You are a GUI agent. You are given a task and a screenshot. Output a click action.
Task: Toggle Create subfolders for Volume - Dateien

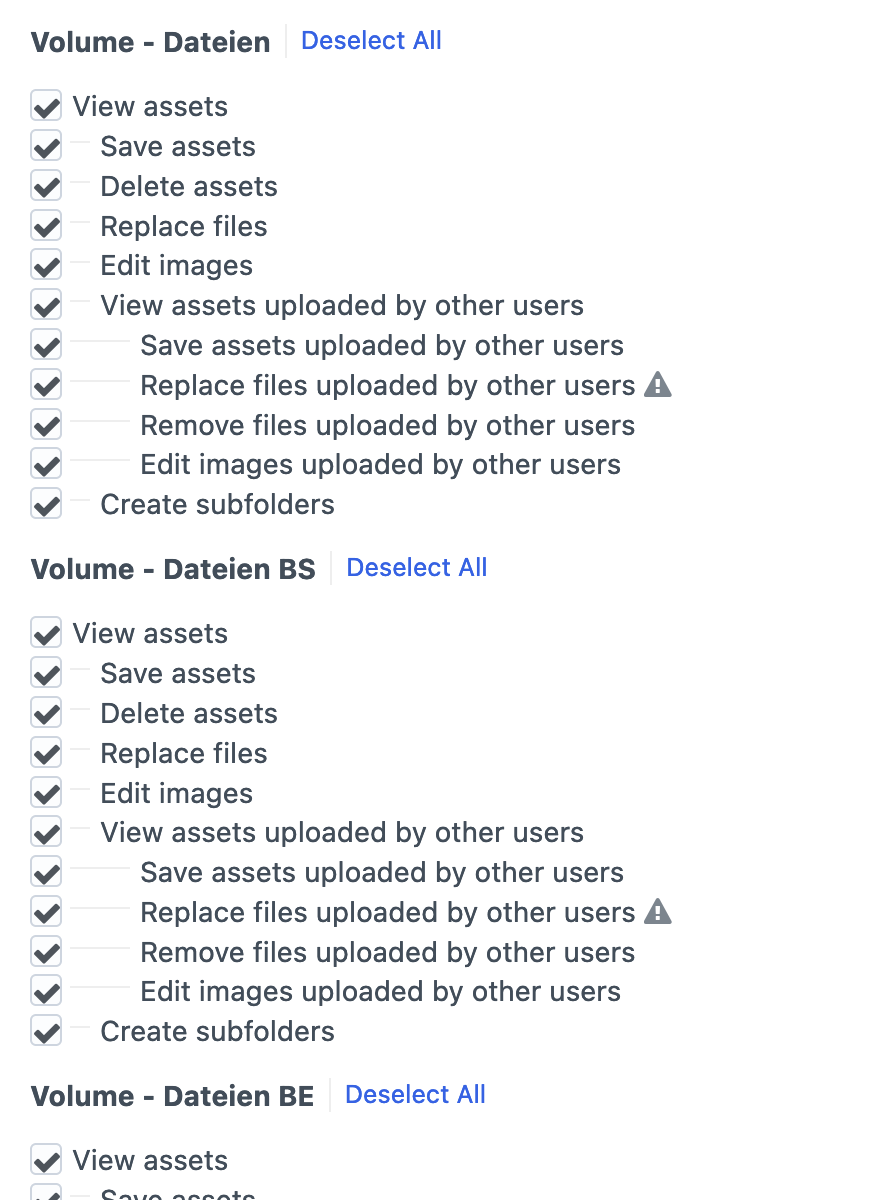[45, 503]
